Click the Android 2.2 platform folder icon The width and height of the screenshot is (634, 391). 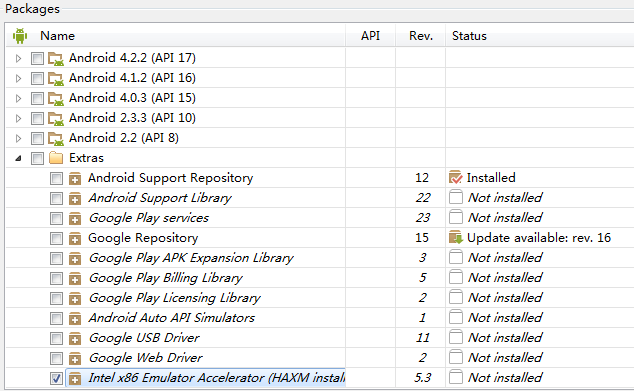pos(56,138)
